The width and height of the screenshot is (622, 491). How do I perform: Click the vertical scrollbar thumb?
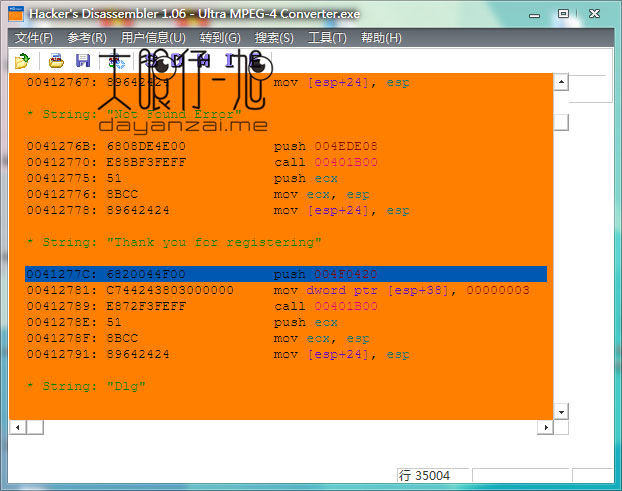[x=561, y=122]
